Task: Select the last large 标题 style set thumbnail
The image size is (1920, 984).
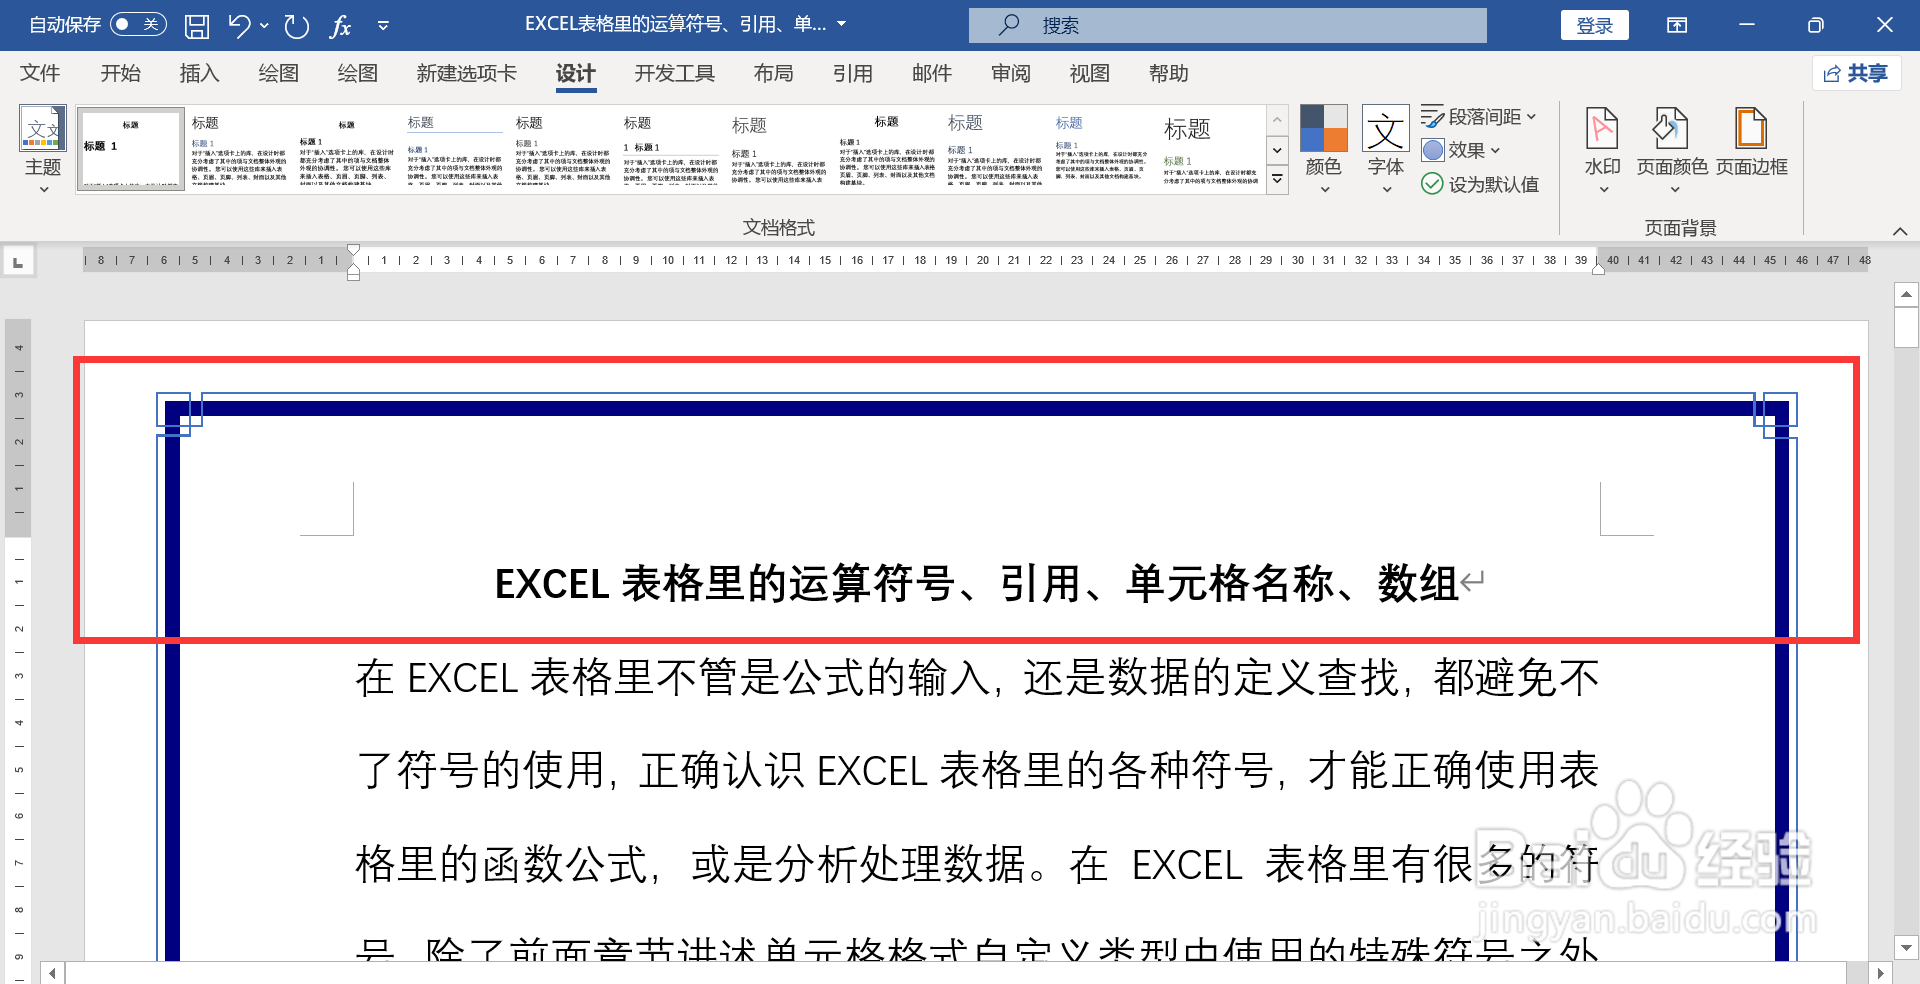Action: pyautogui.click(x=1210, y=149)
